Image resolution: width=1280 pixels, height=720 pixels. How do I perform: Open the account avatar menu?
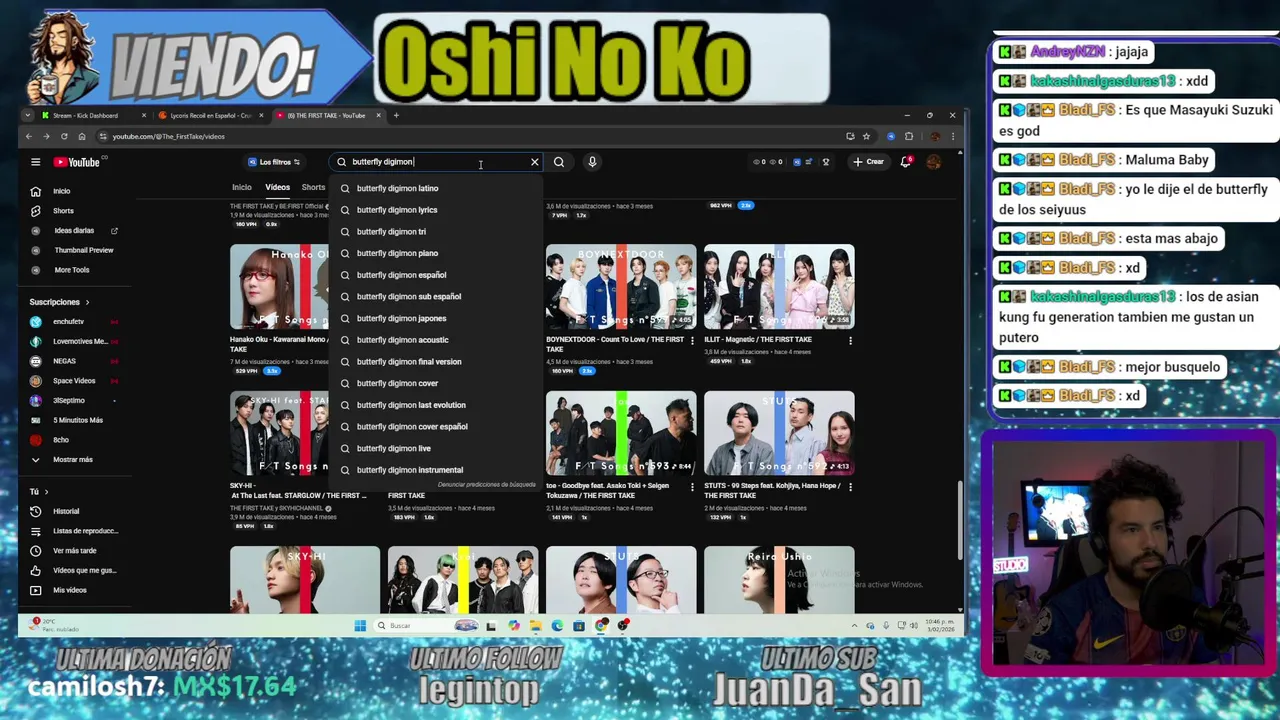coord(934,162)
